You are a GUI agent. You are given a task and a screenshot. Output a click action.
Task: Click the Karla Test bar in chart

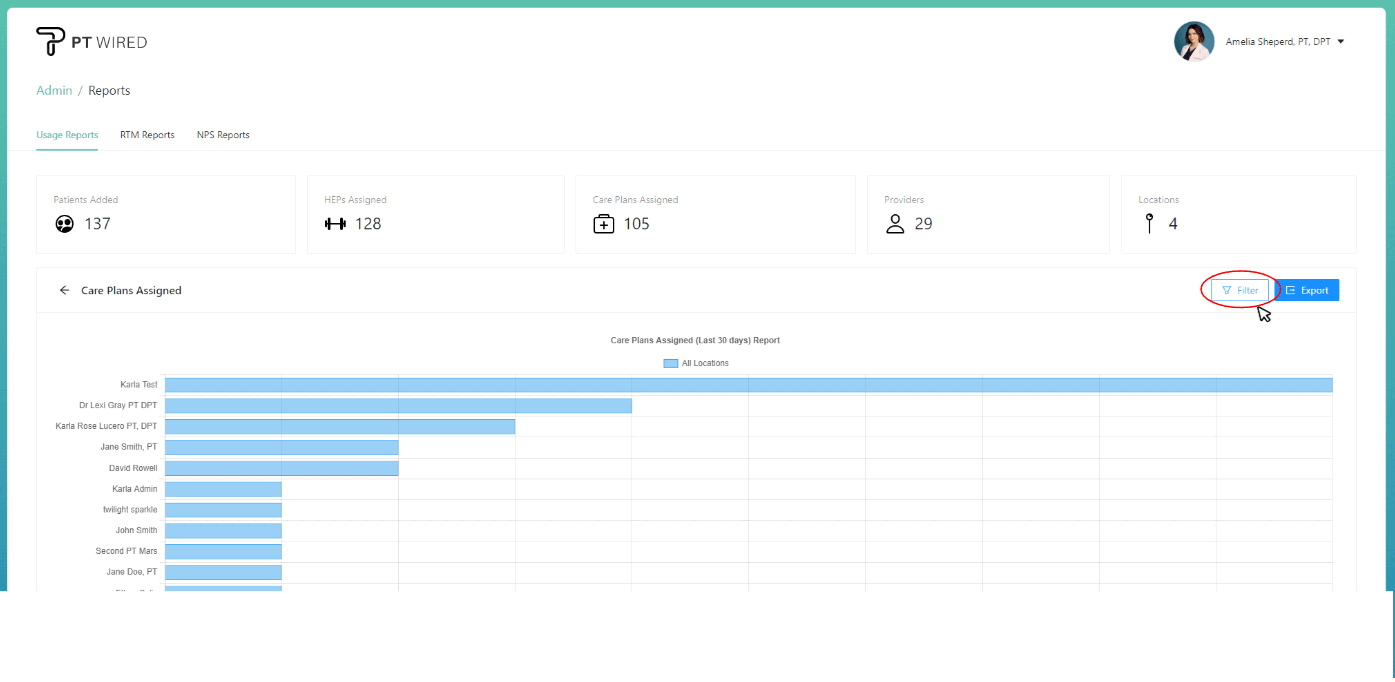click(748, 385)
